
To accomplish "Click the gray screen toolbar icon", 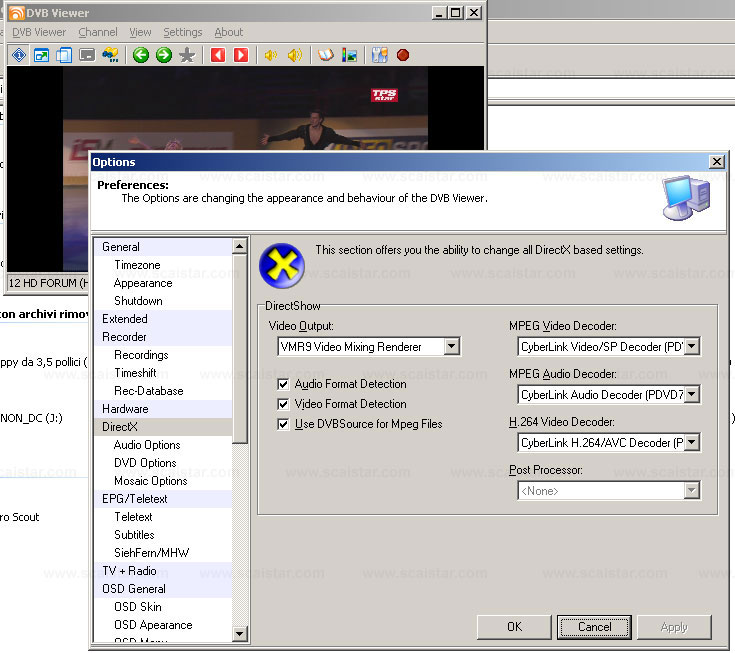I will (87, 55).
